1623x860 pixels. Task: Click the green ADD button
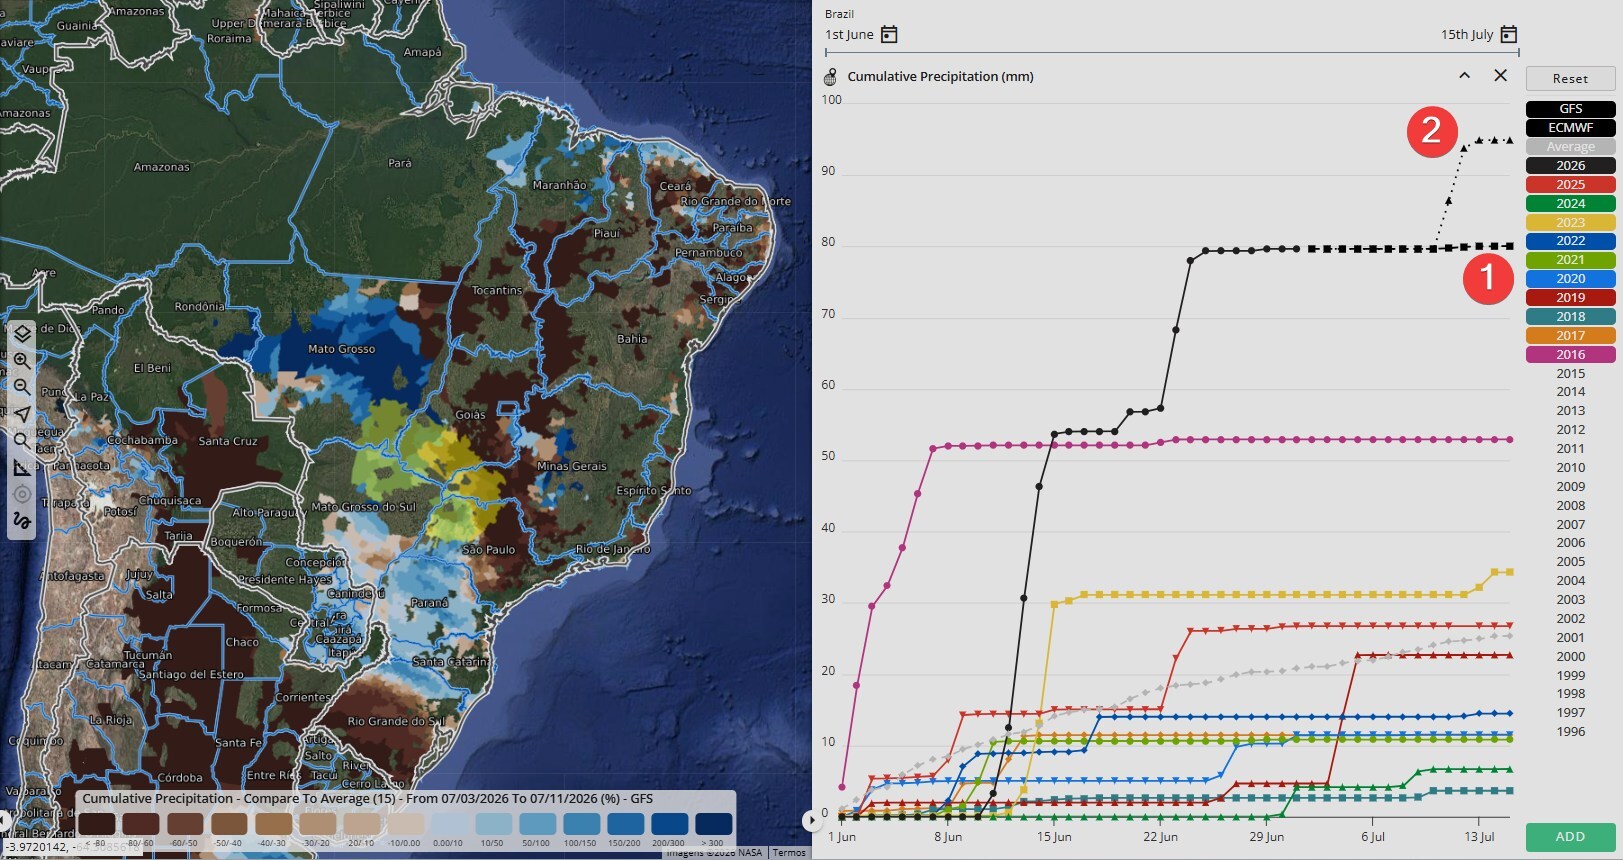pos(1570,837)
